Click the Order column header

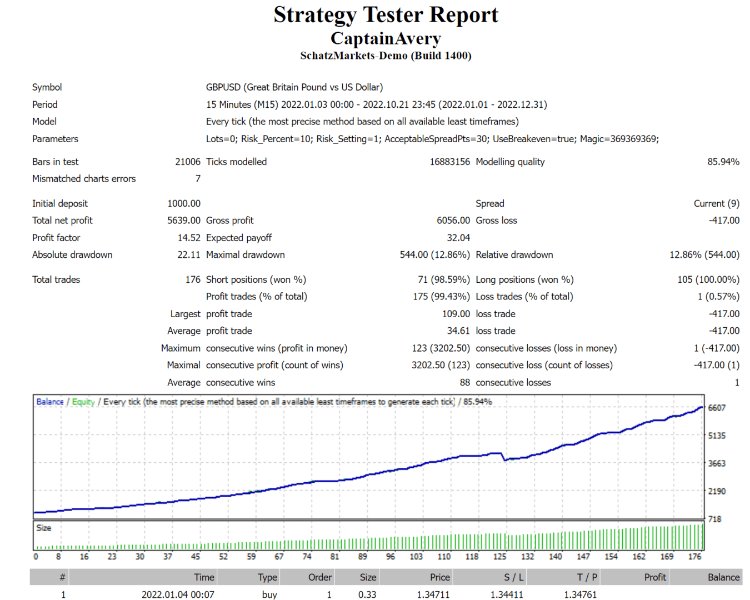319,577
